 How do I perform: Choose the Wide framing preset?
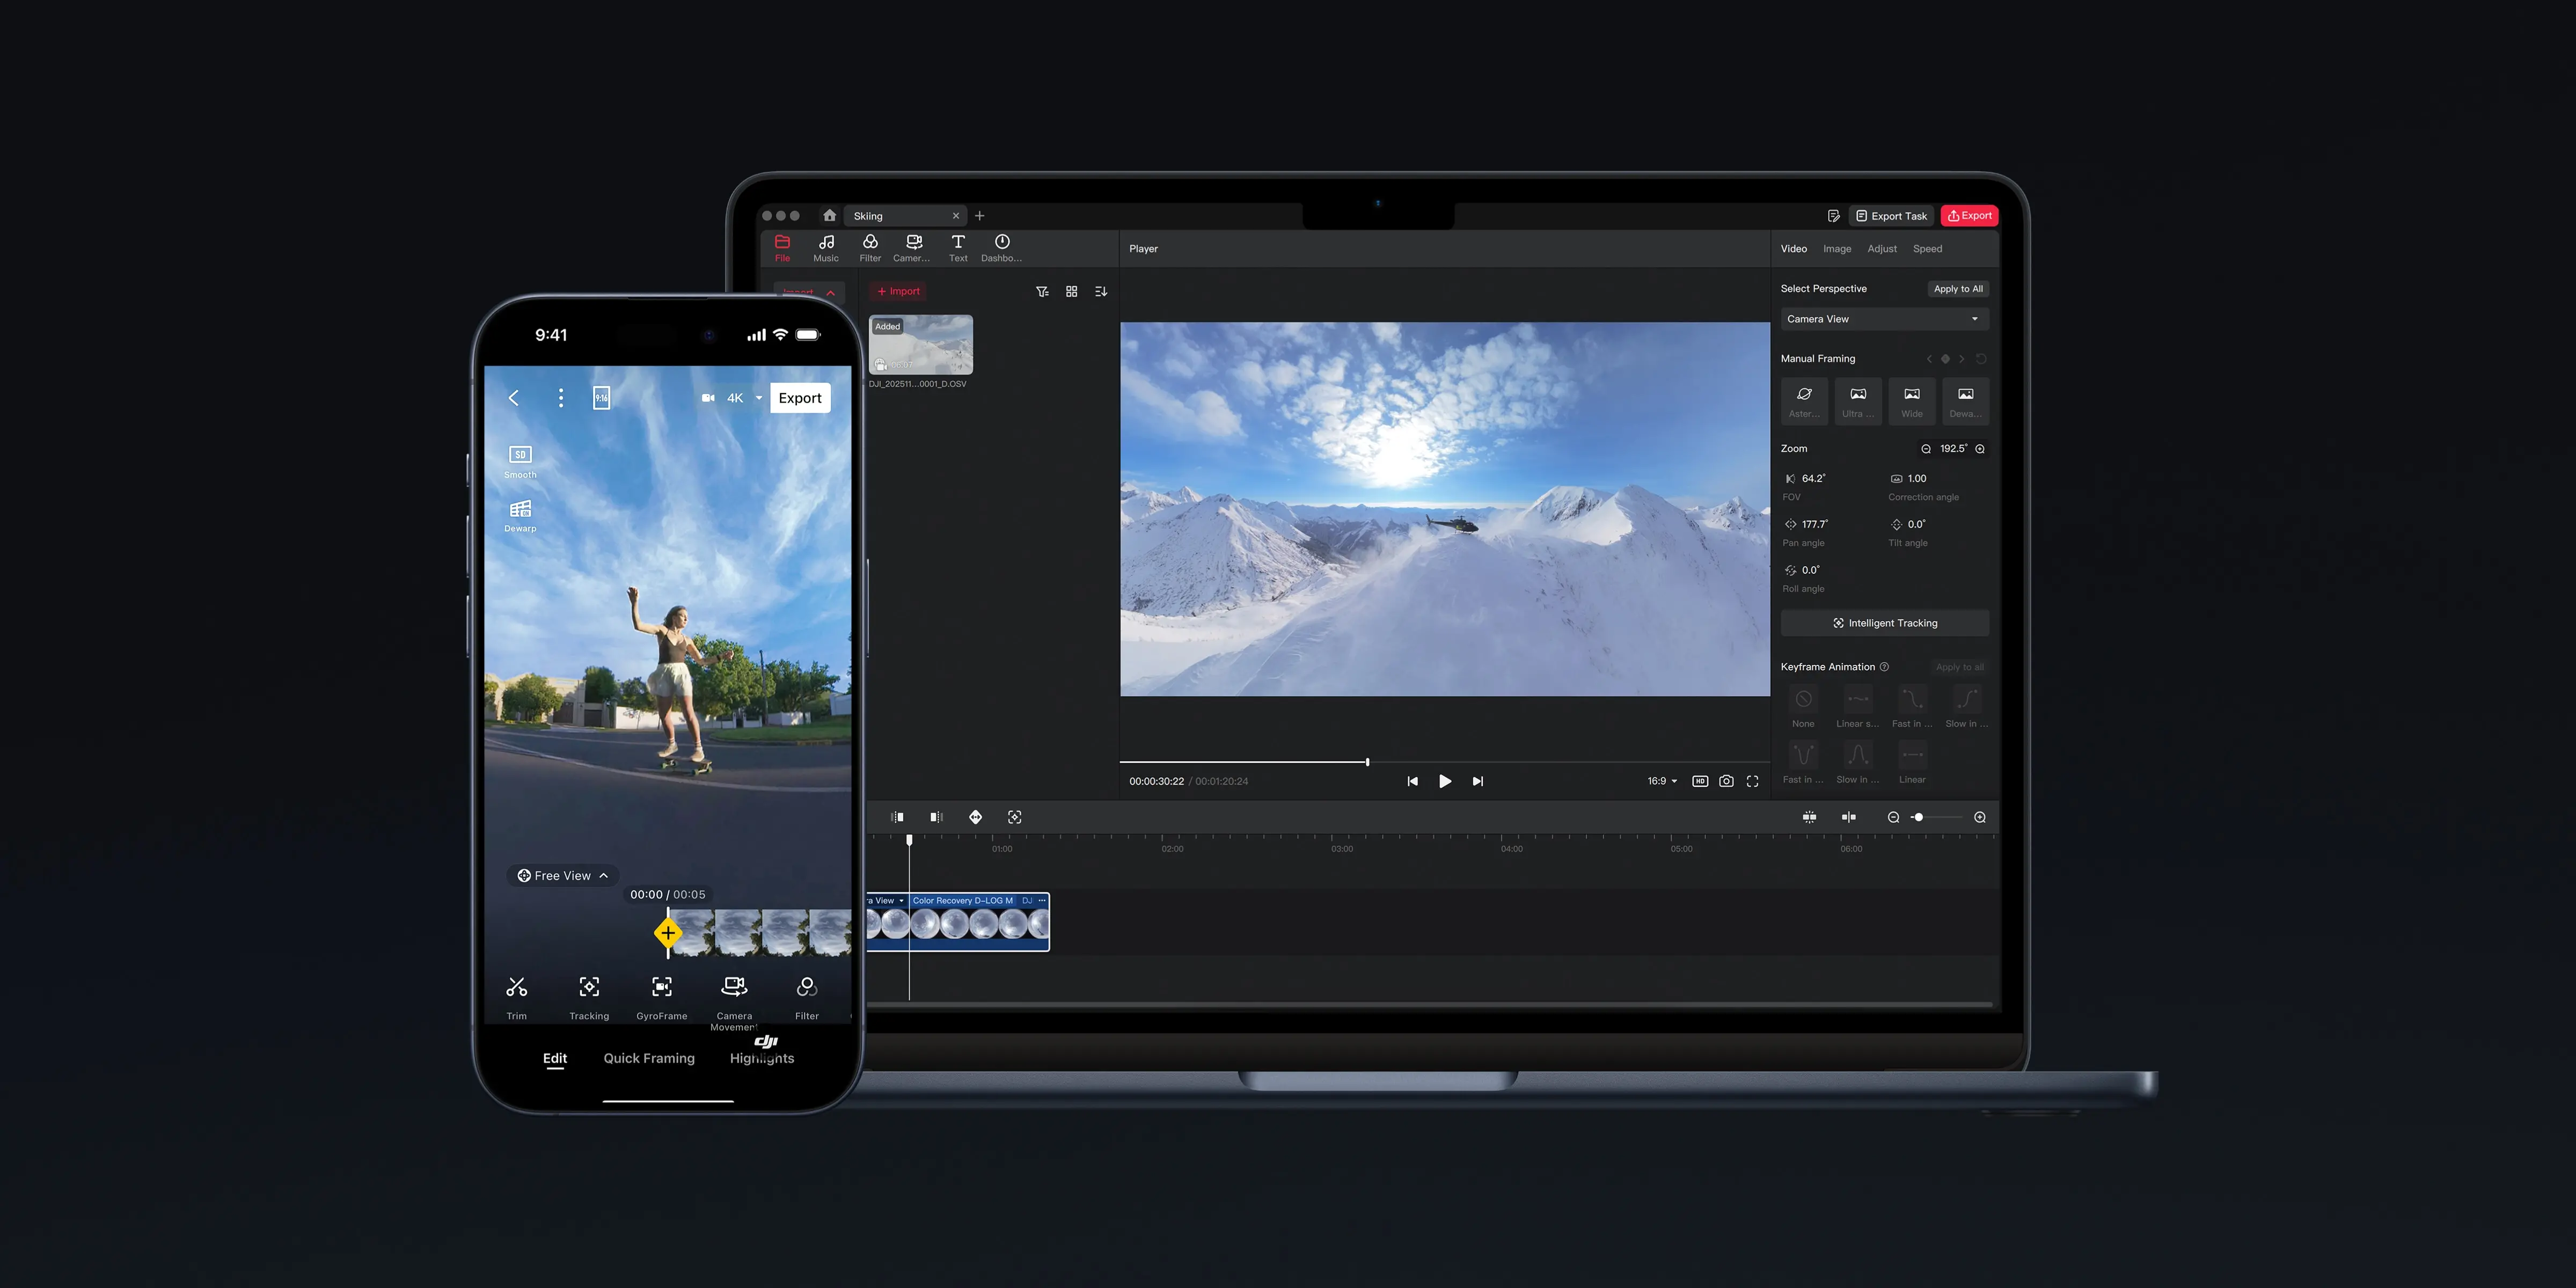pyautogui.click(x=1911, y=400)
